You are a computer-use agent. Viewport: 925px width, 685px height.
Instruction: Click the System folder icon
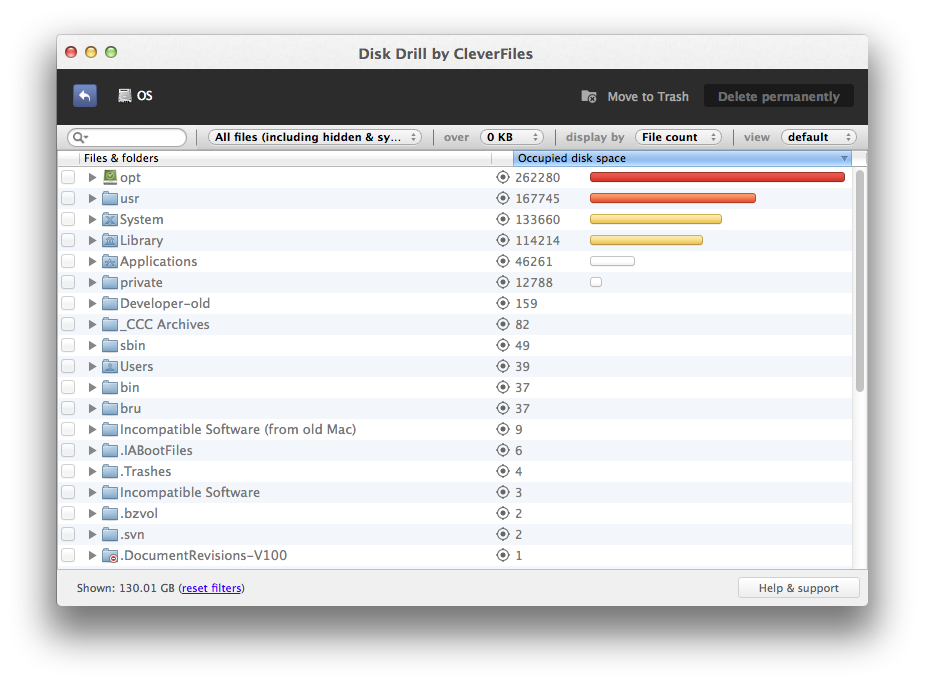(110, 219)
